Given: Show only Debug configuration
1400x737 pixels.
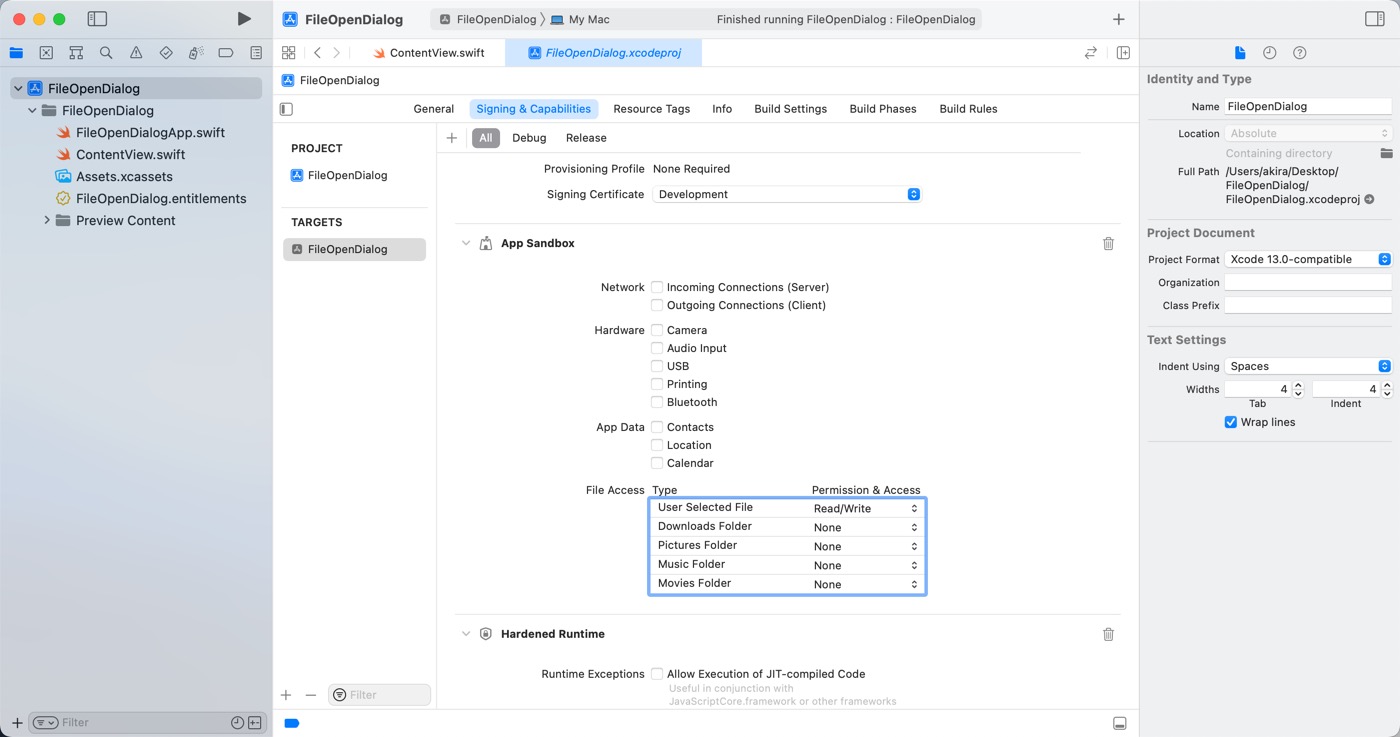Looking at the screenshot, I should (x=529, y=138).
